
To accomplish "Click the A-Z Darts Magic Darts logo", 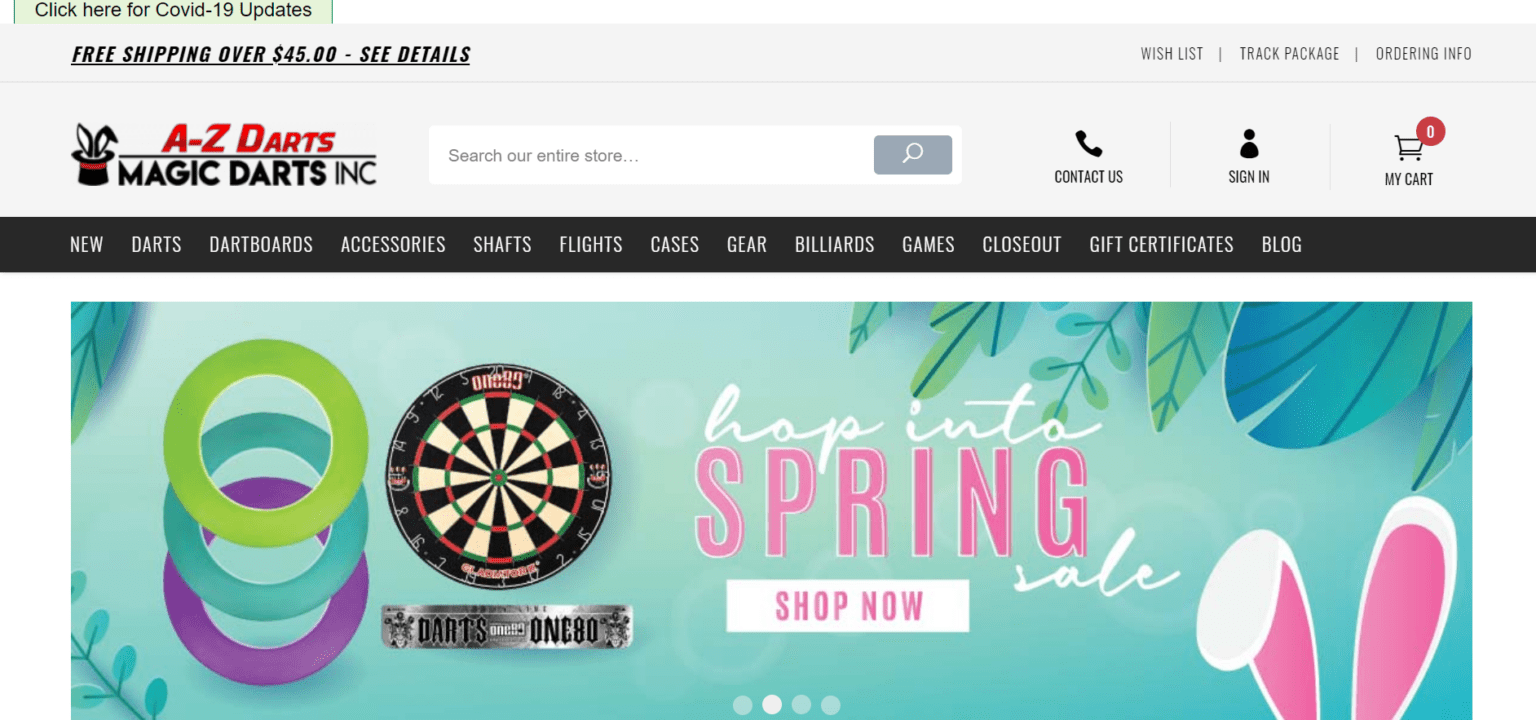I will pos(224,155).
